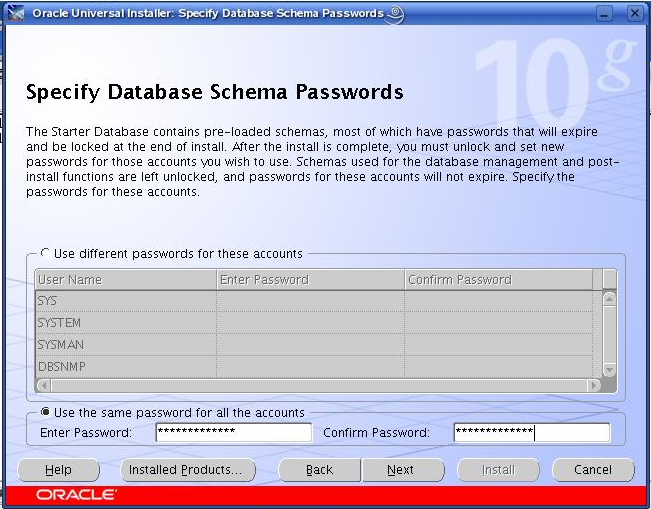Select 'Use different passwords for these accounts'
The image size is (651, 509).
[46, 254]
